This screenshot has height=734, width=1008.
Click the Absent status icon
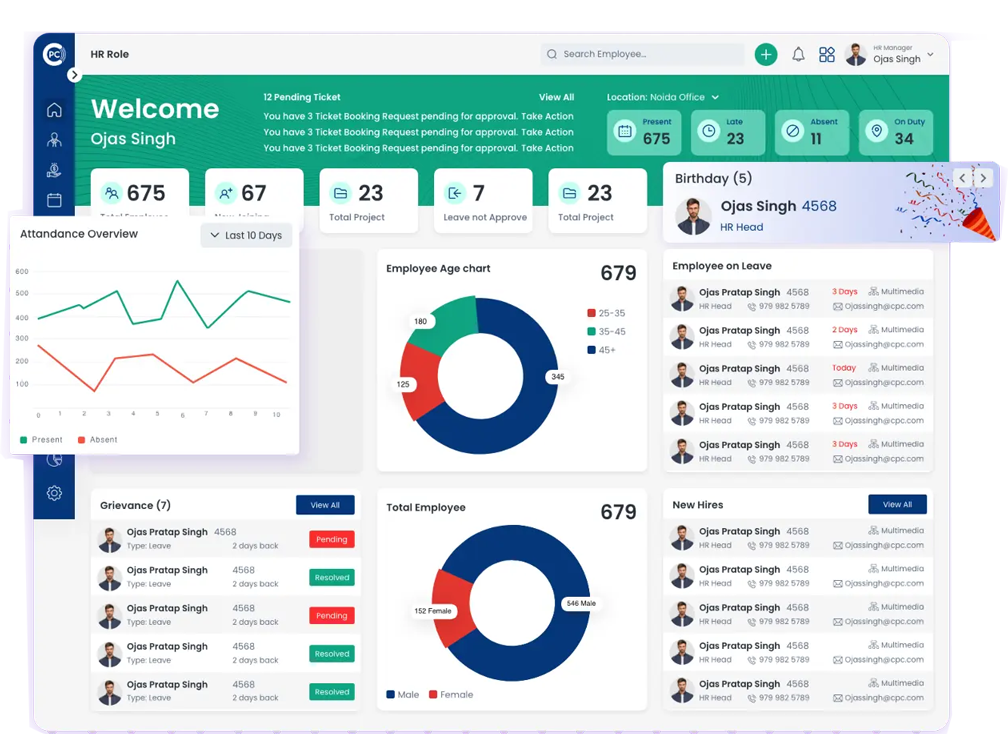(x=793, y=132)
